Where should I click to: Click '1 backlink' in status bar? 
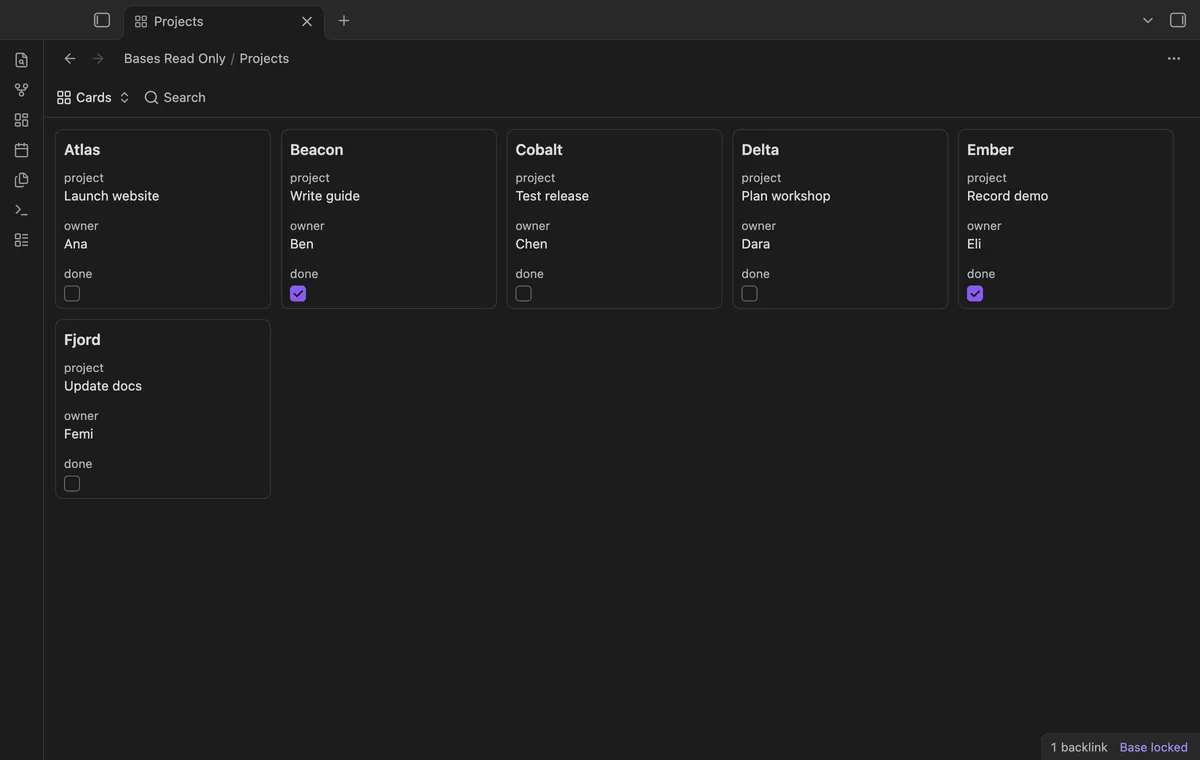[1079, 747]
